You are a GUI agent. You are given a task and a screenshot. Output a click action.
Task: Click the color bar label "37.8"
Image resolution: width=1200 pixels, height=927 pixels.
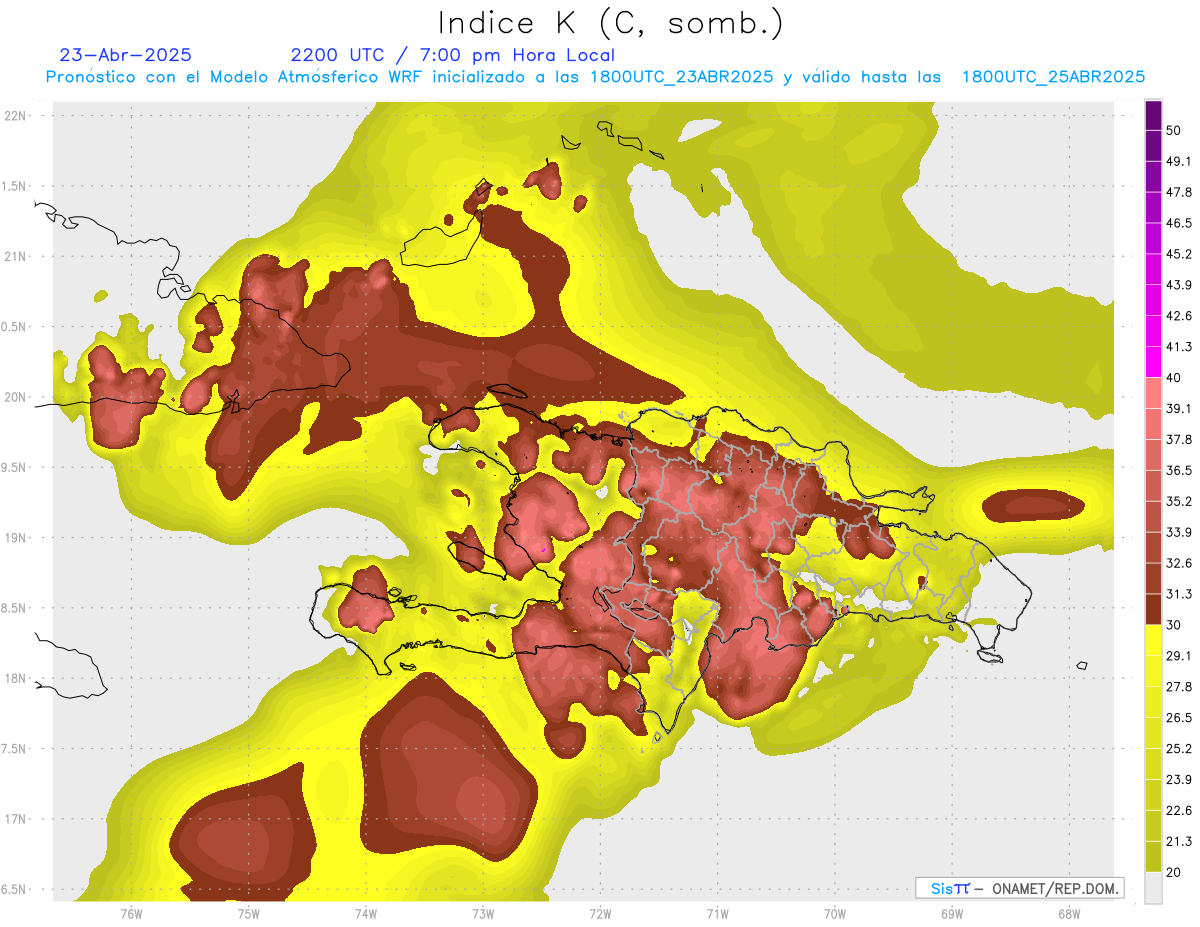pyautogui.click(x=1179, y=439)
